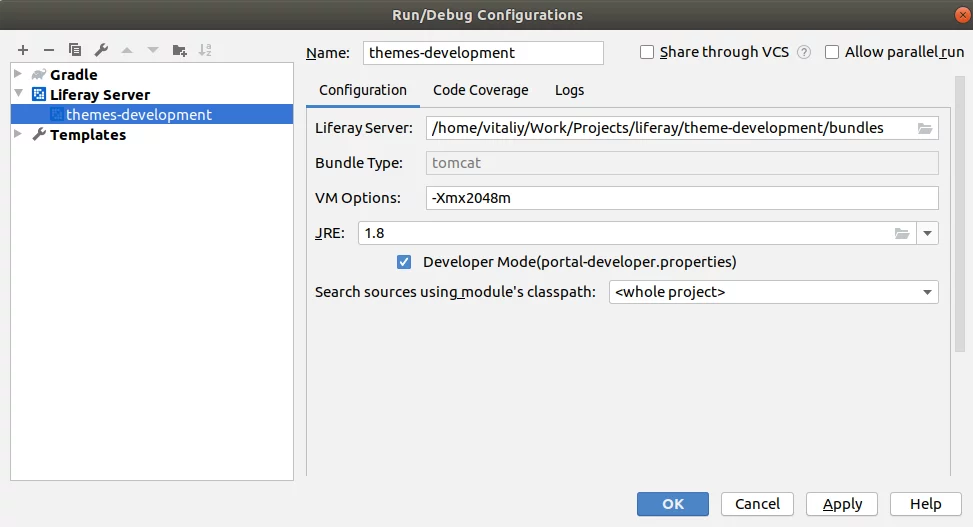Click the Name input field
This screenshot has width=973, height=527.
coord(483,53)
